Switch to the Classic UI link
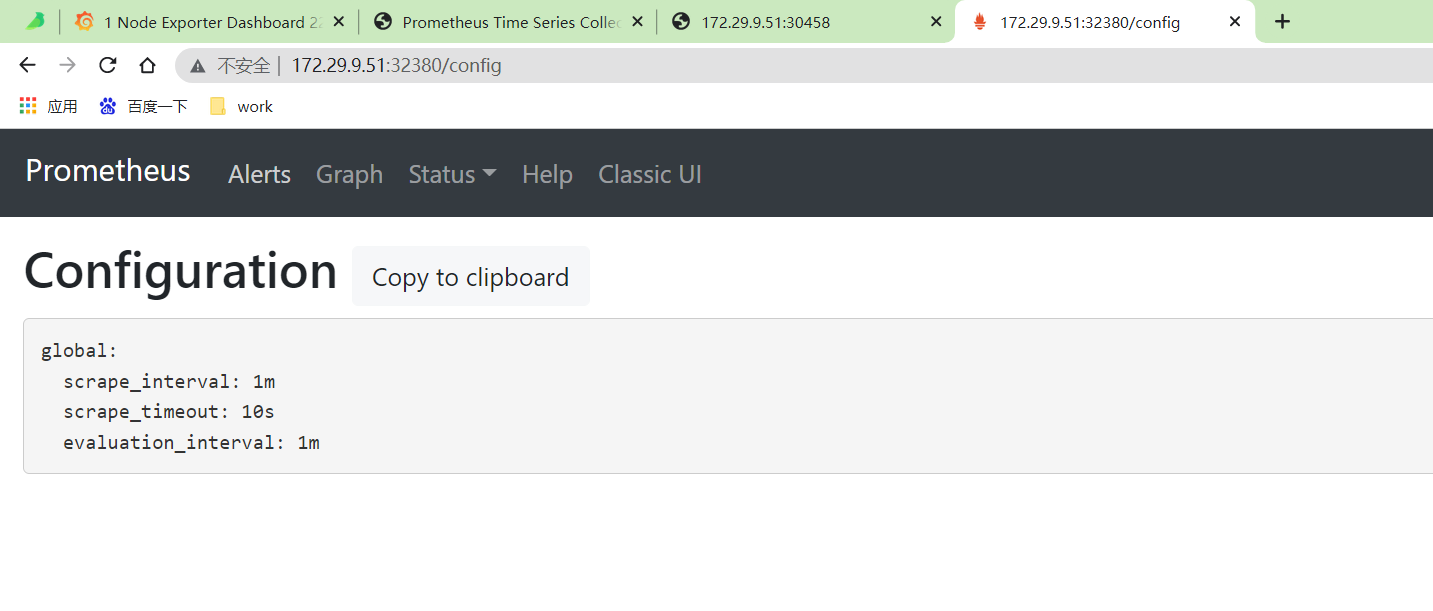 [649, 174]
